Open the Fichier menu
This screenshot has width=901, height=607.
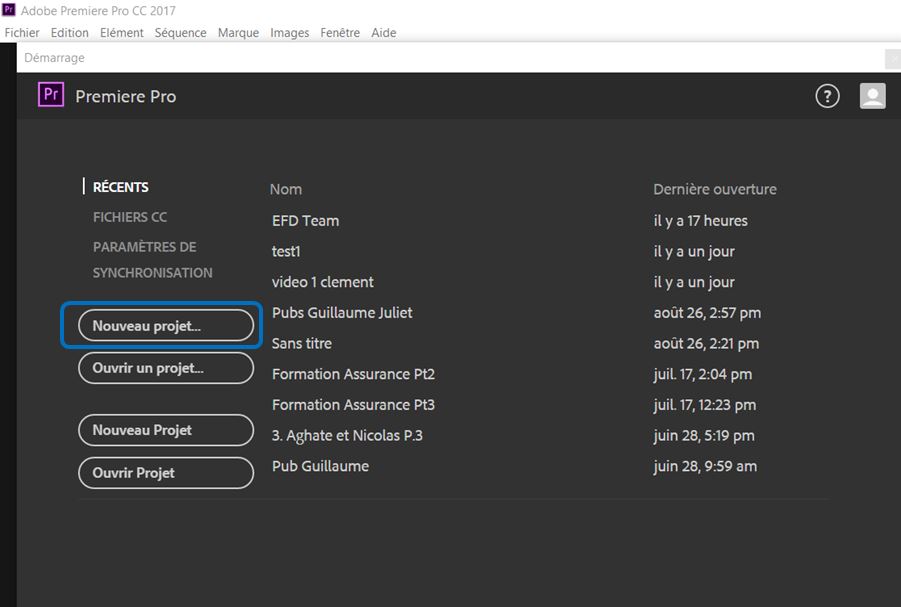(22, 33)
